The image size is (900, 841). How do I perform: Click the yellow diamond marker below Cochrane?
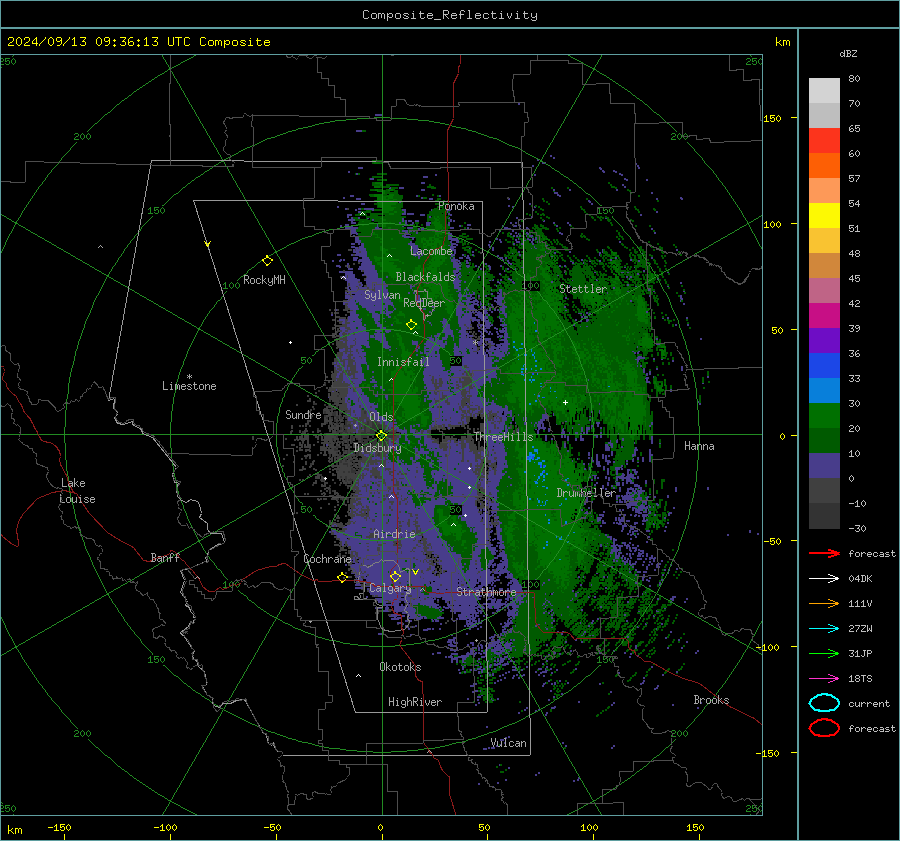coord(342,577)
